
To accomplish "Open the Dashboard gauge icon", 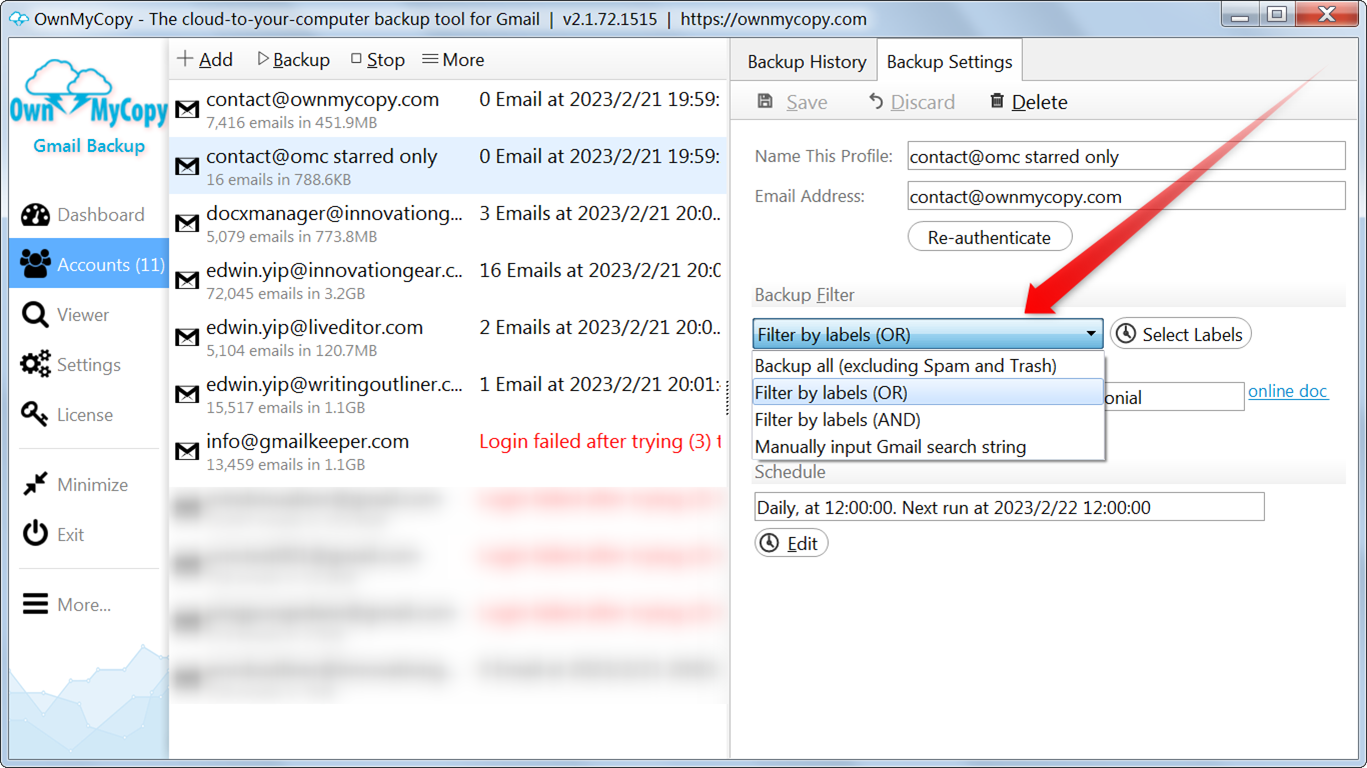I will pos(35,215).
